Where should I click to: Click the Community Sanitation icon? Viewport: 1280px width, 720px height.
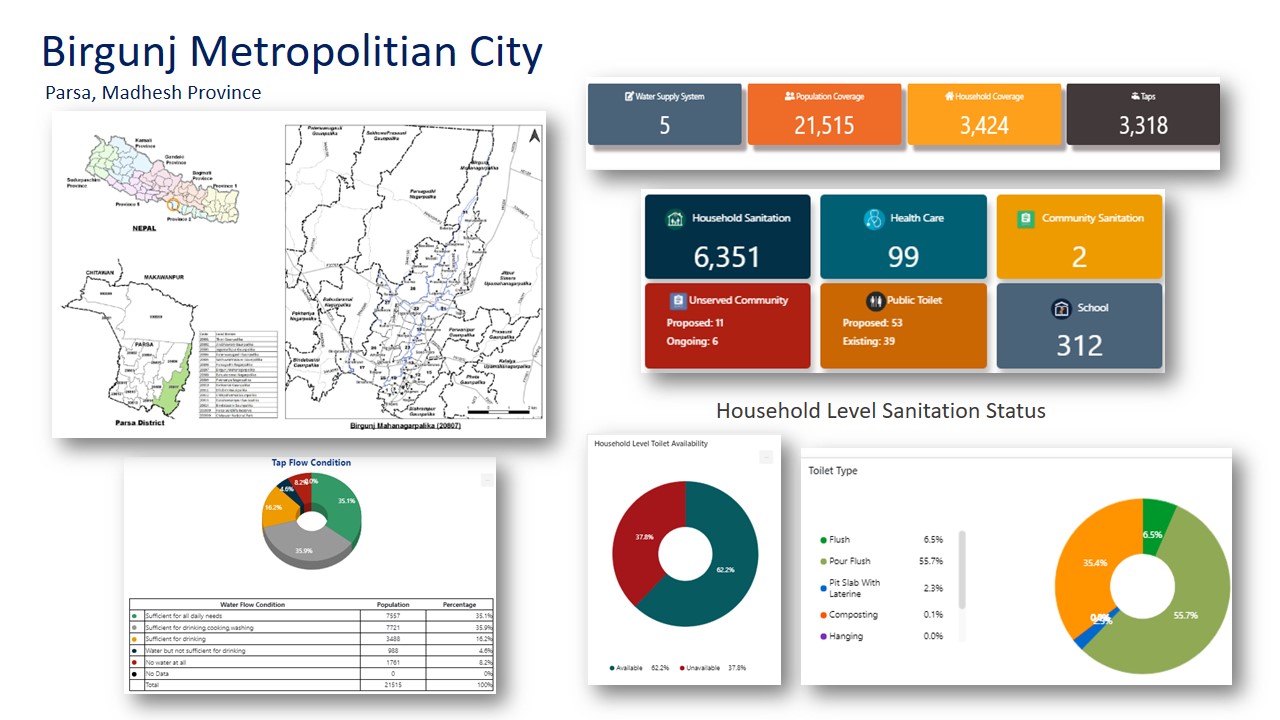coord(1026,219)
